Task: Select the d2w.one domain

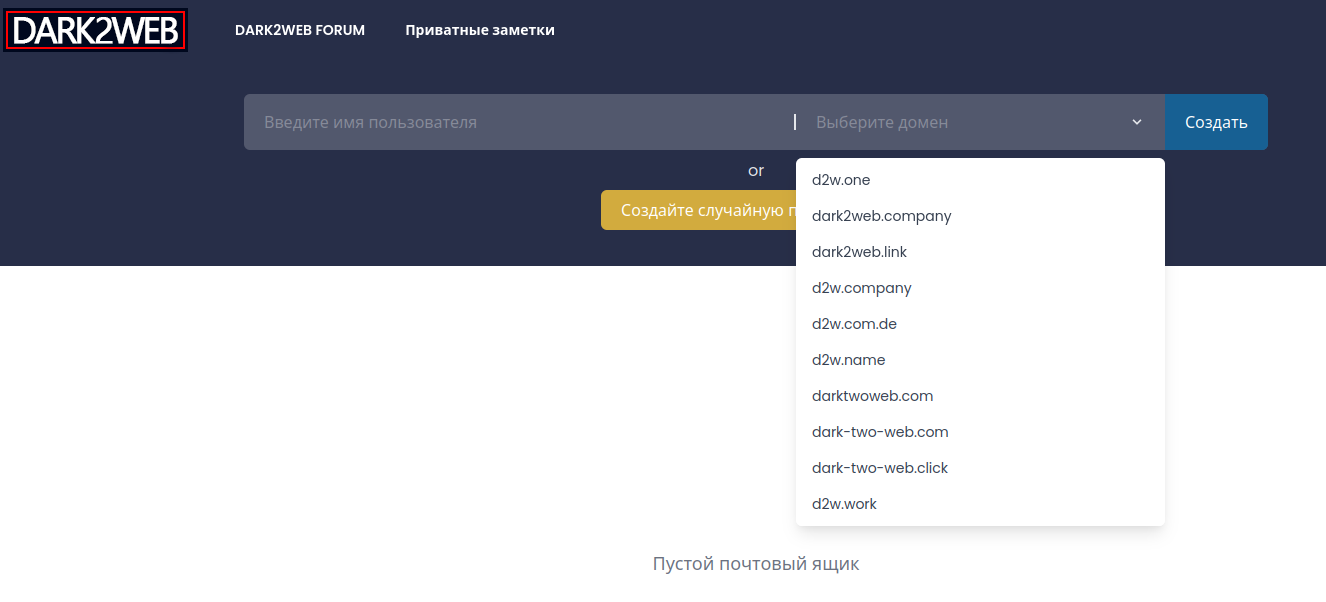Action: pyautogui.click(x=980, y=180)
